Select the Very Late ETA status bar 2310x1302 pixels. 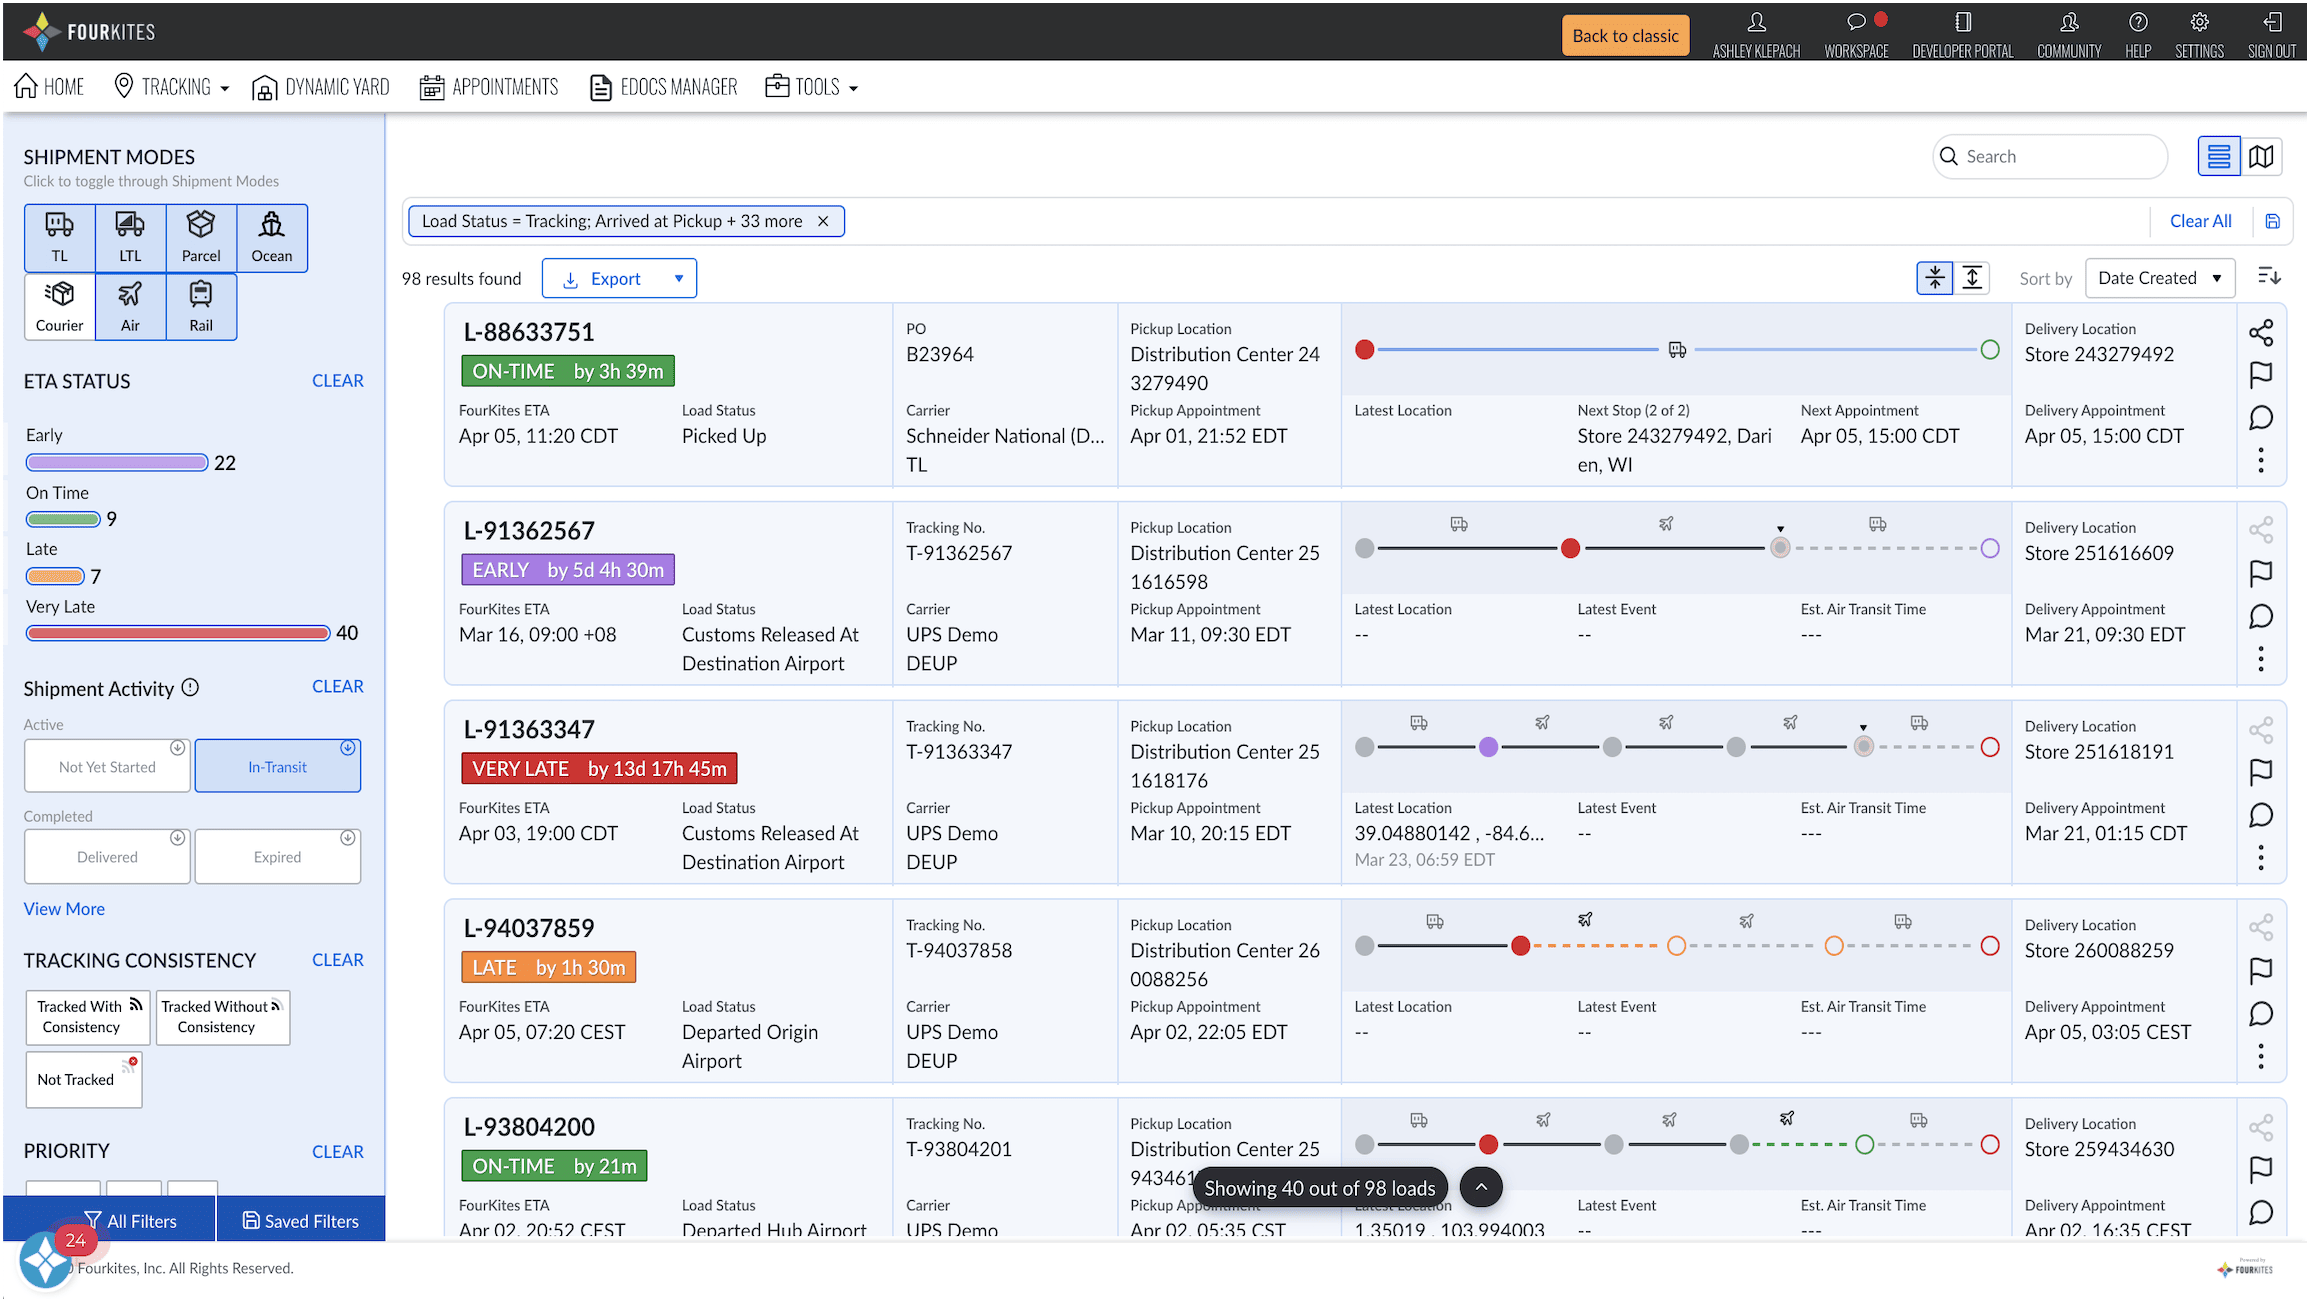(178, 633)
